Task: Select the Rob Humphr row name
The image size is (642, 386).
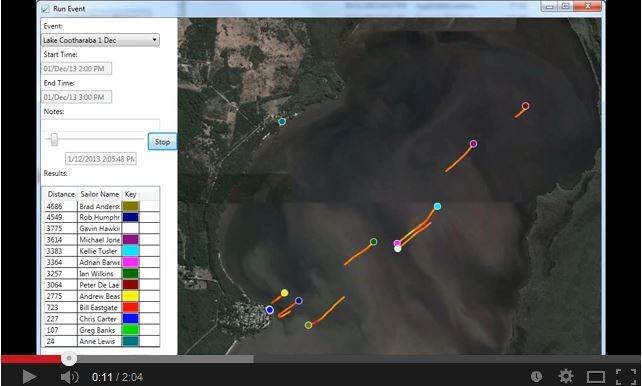Action: [99, 217]
